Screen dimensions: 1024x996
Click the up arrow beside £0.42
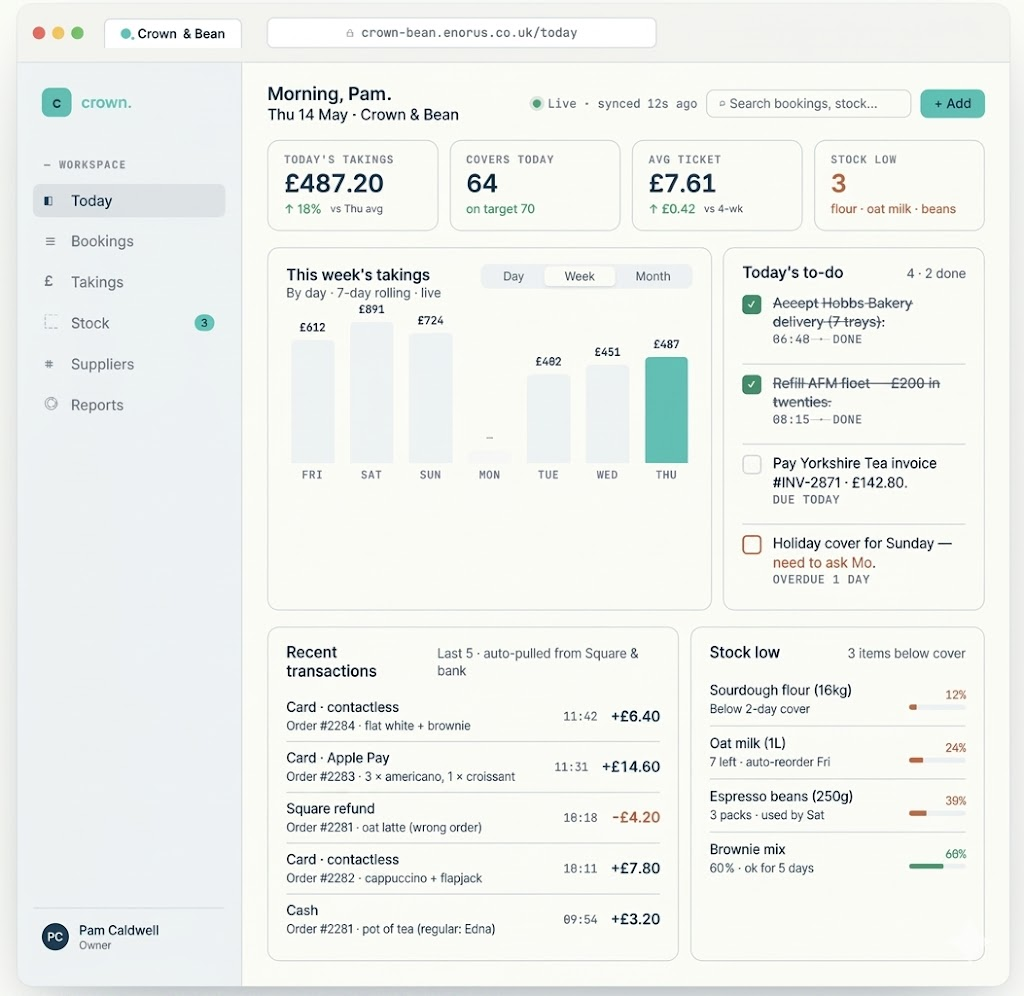coord(653,209)
